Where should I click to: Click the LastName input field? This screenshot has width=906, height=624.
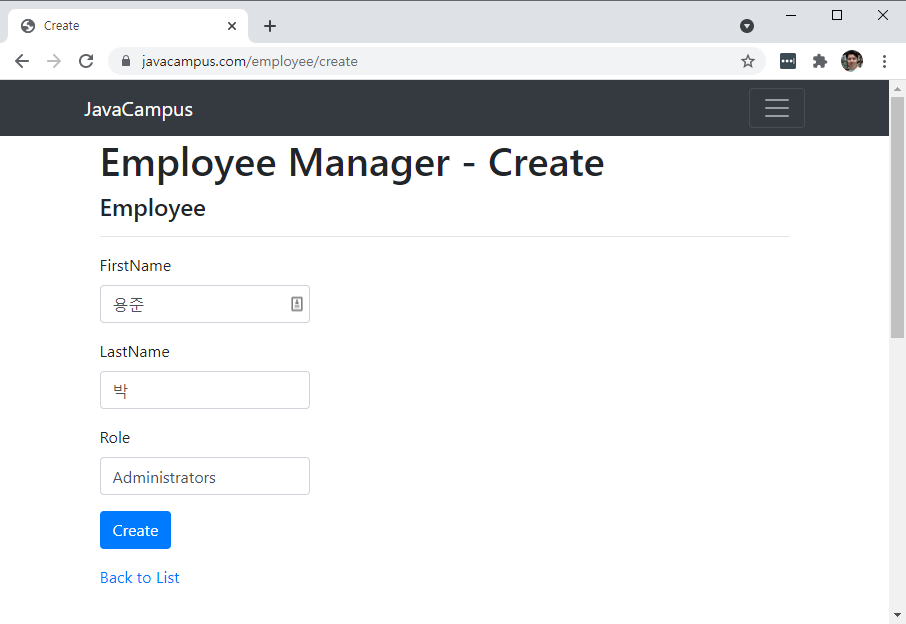click(x=205, y=390)
